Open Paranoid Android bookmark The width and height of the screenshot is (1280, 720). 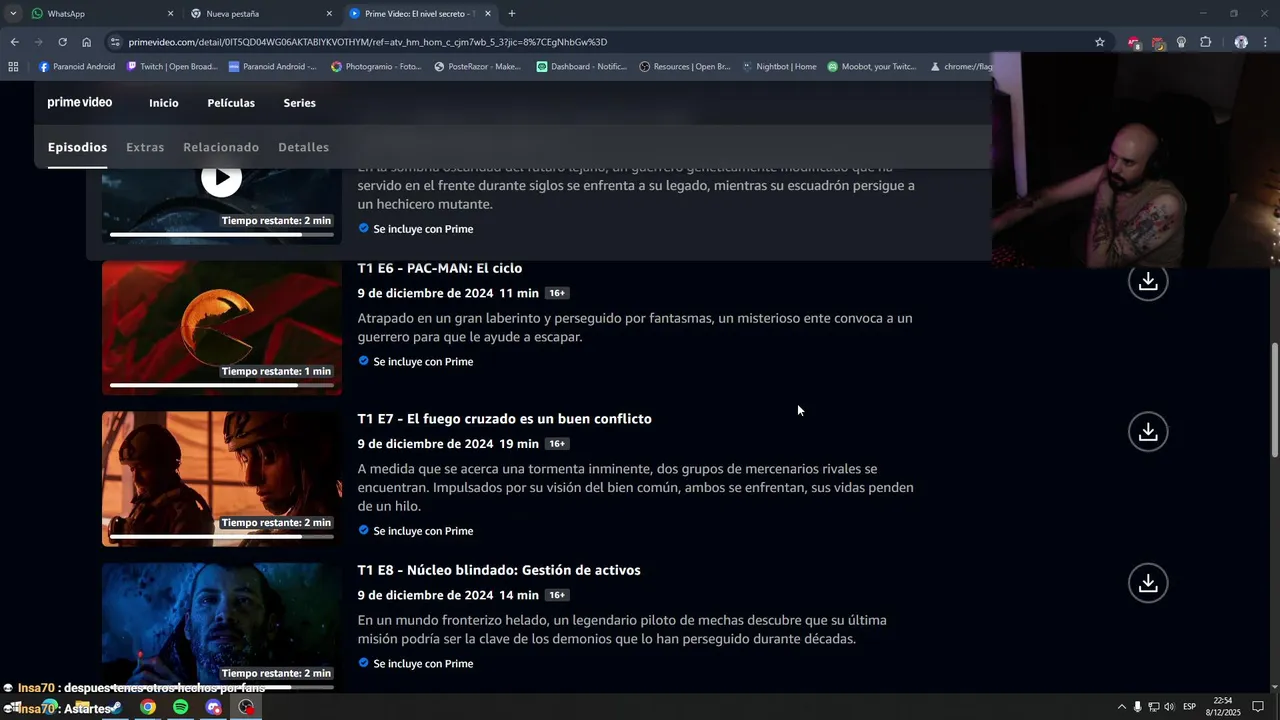point(77,67)
